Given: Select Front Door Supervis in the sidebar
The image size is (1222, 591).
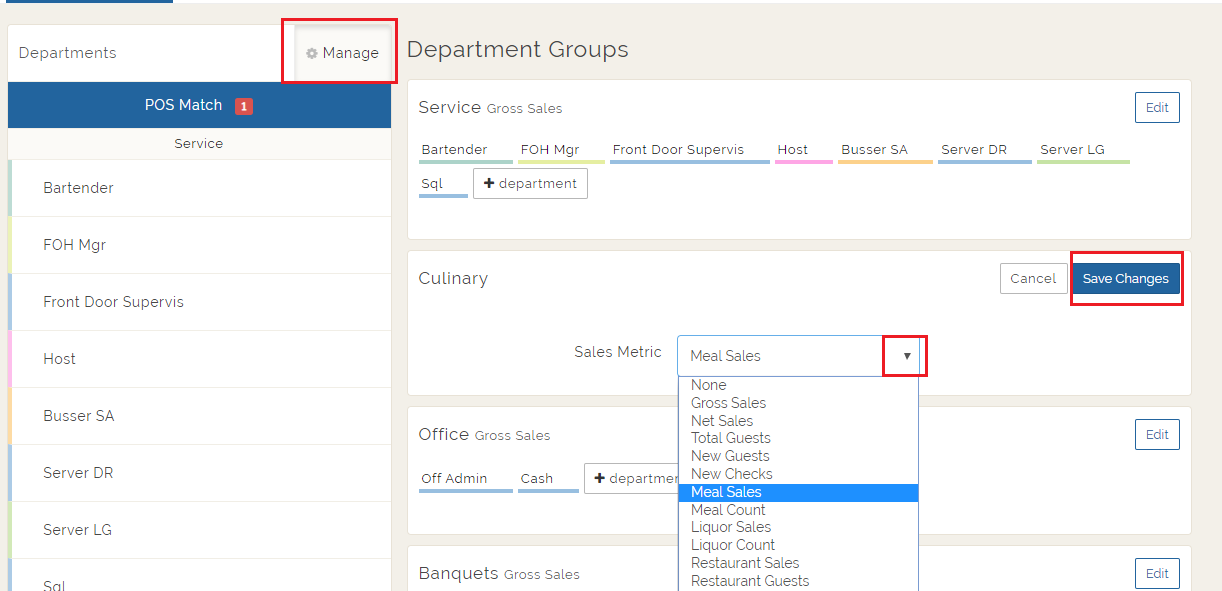Looking at the screenshot, I should pos(113,302).
